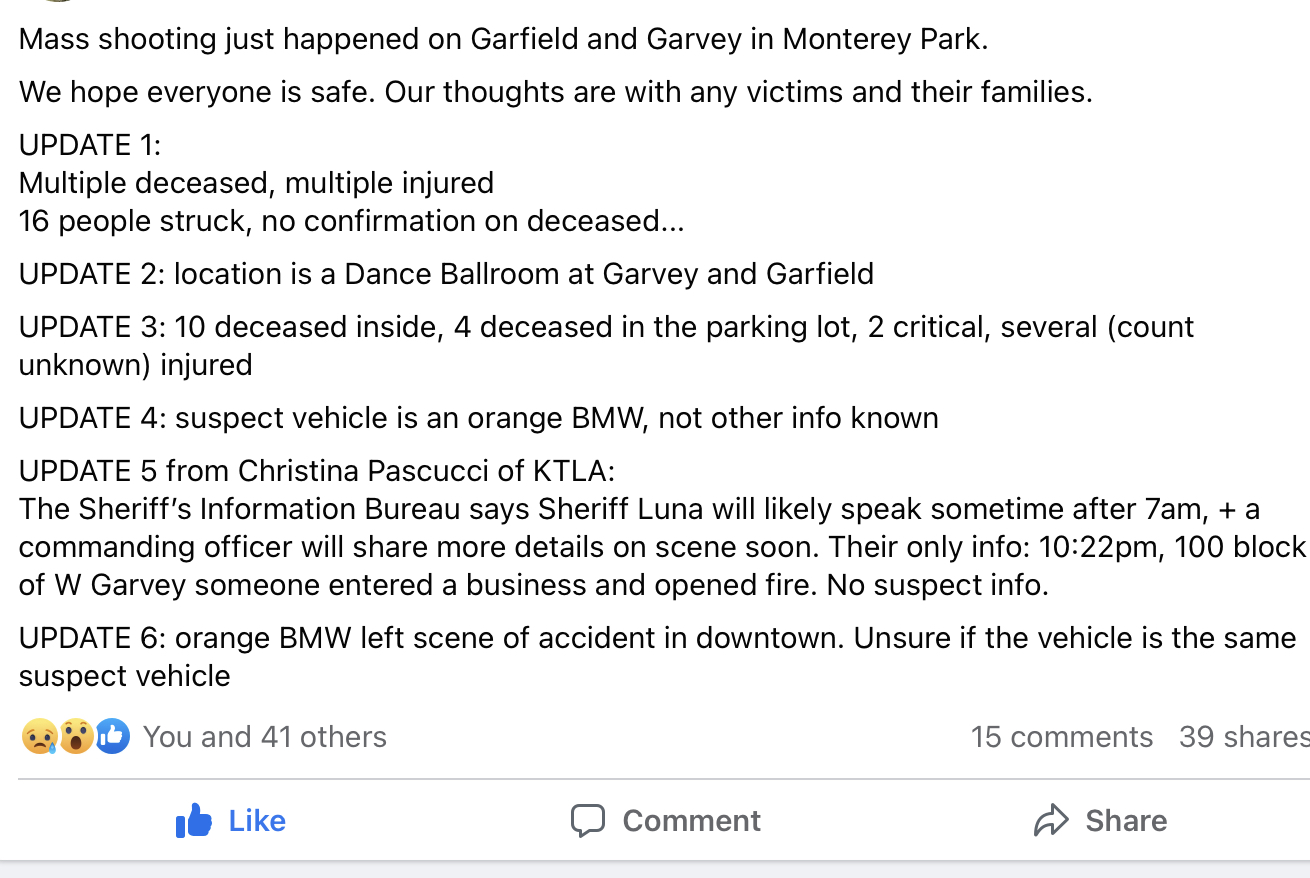Viewport: 1310px width, 878px height.
Task: Click the Comment button label
Action: pyautogui.click(x=691, y=821)
